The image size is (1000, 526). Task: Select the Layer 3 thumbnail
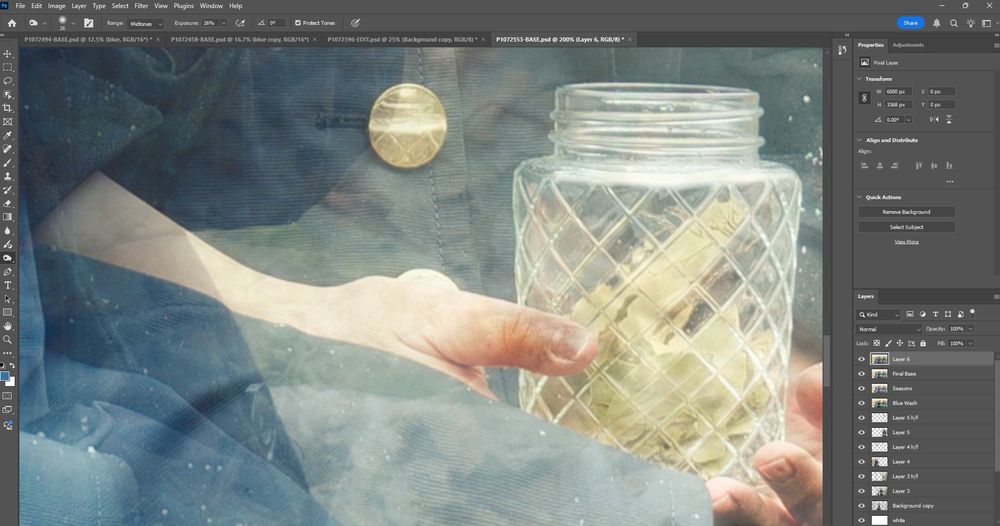coord(879,491)
